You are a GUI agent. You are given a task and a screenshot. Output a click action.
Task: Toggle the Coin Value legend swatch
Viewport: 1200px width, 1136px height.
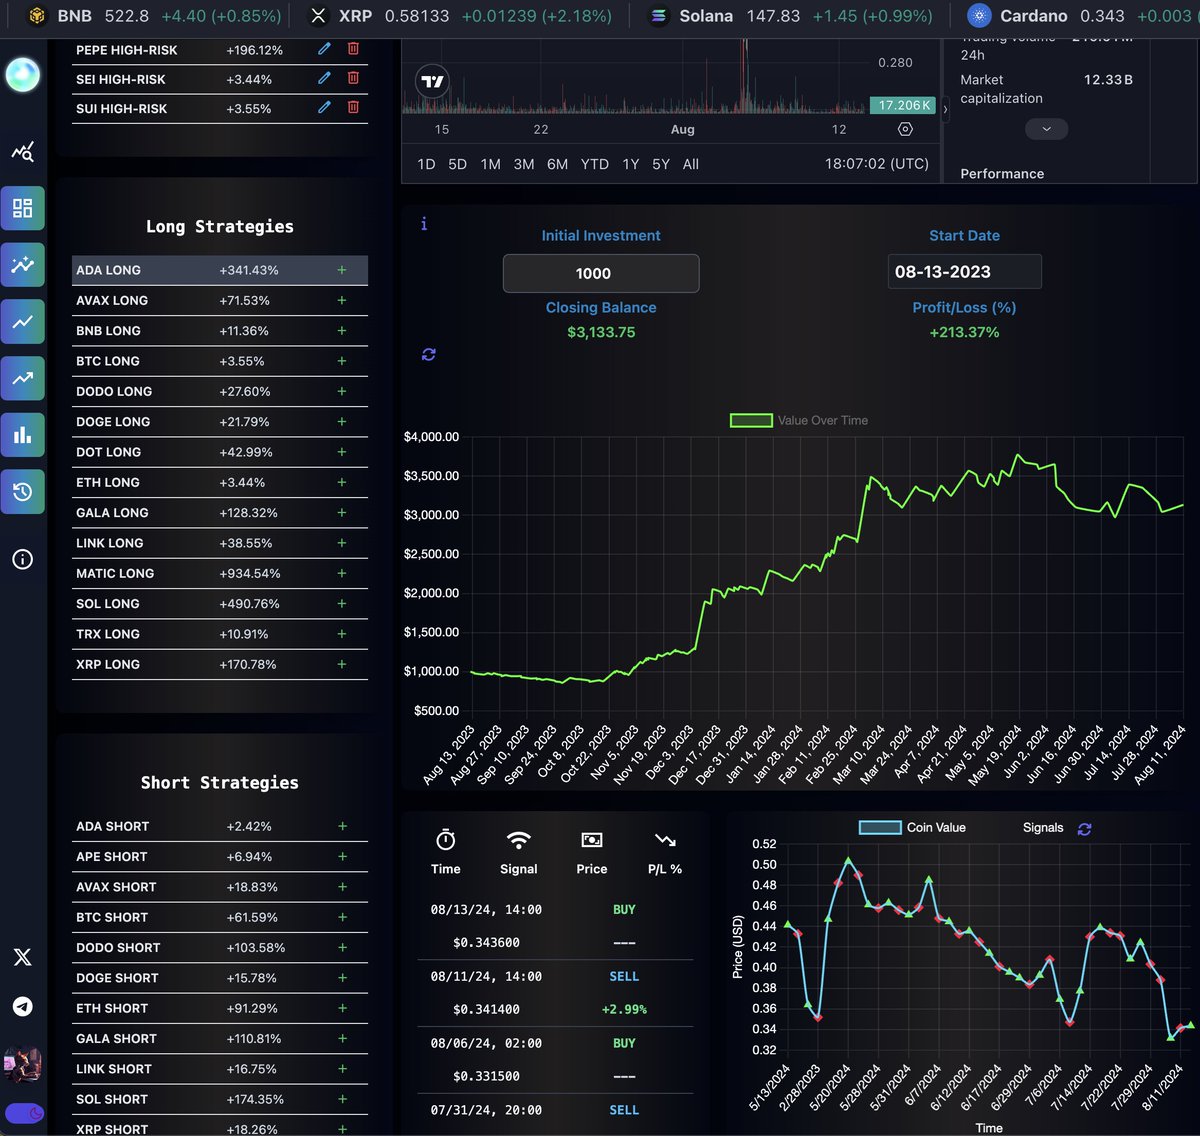coord(880,828)
